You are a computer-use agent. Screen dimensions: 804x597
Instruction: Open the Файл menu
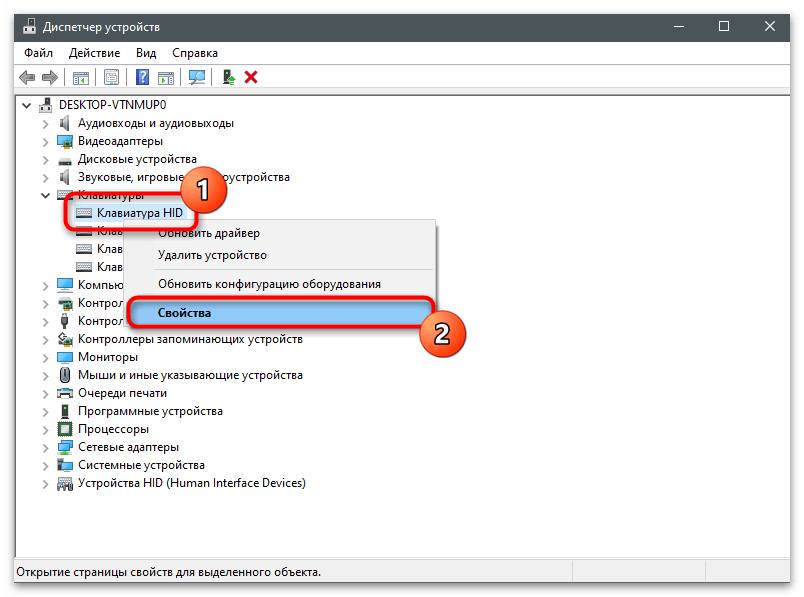38,53
